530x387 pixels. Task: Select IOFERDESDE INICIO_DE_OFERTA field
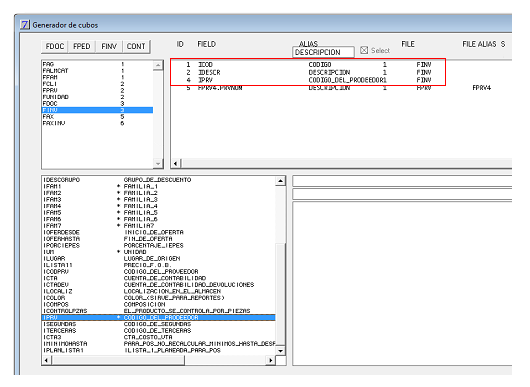coord(159,232)
